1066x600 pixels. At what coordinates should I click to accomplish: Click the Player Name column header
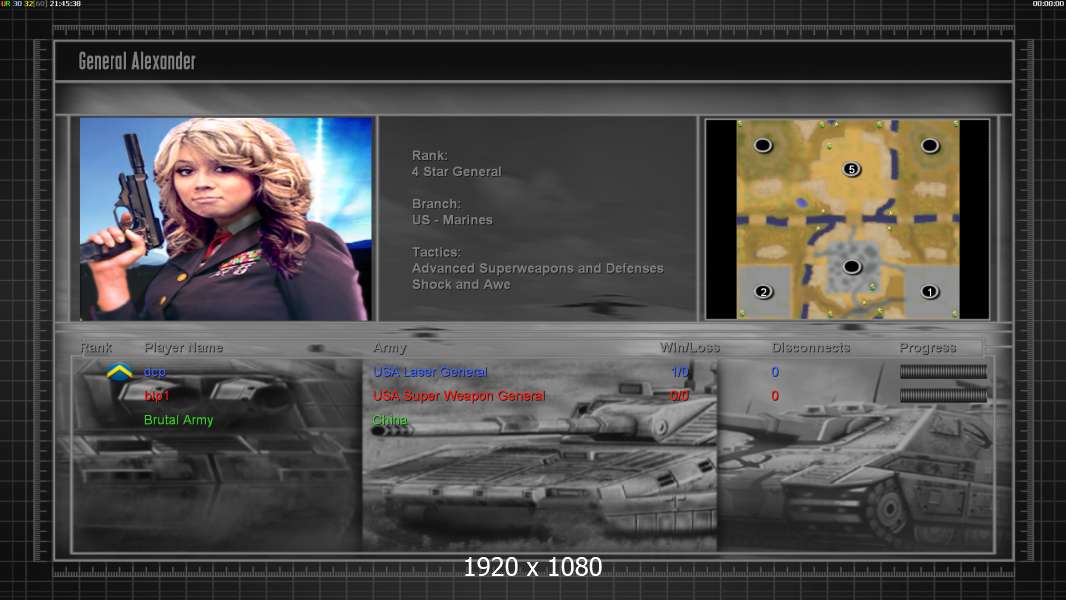point(184,347)
